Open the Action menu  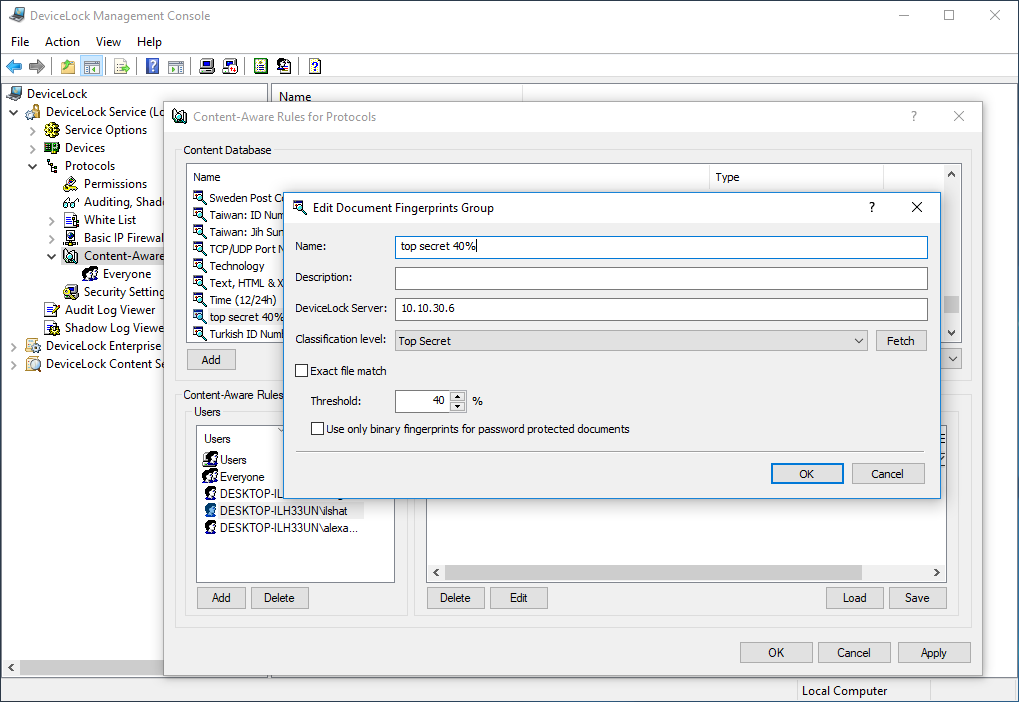pyautogui.click(x=62, y=42)
